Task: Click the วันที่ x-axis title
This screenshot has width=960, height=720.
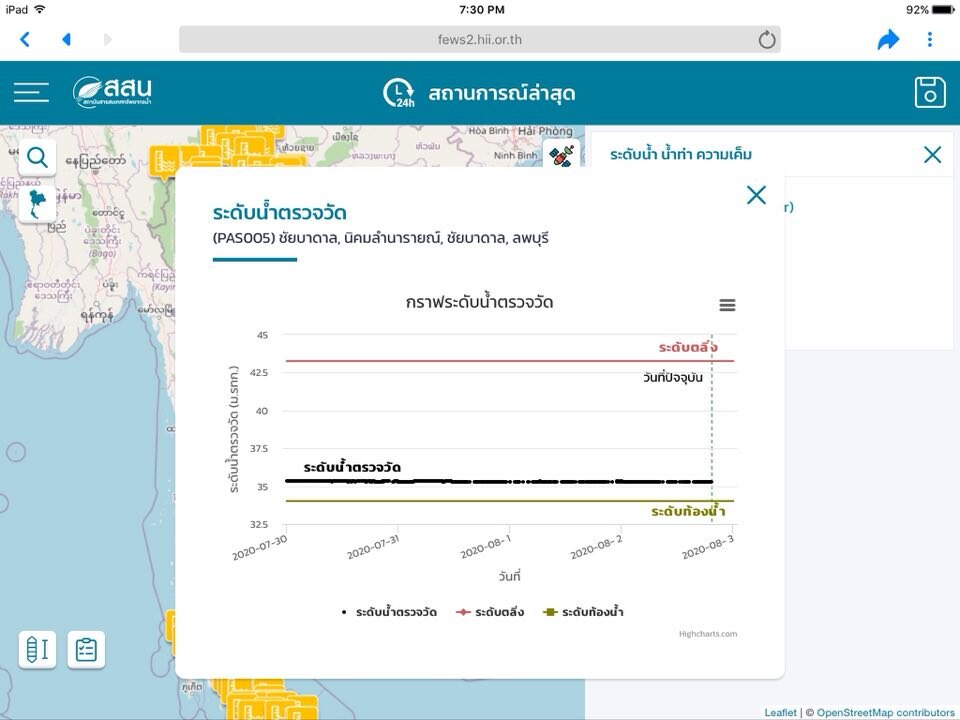Action: click(x=509, y=577)
